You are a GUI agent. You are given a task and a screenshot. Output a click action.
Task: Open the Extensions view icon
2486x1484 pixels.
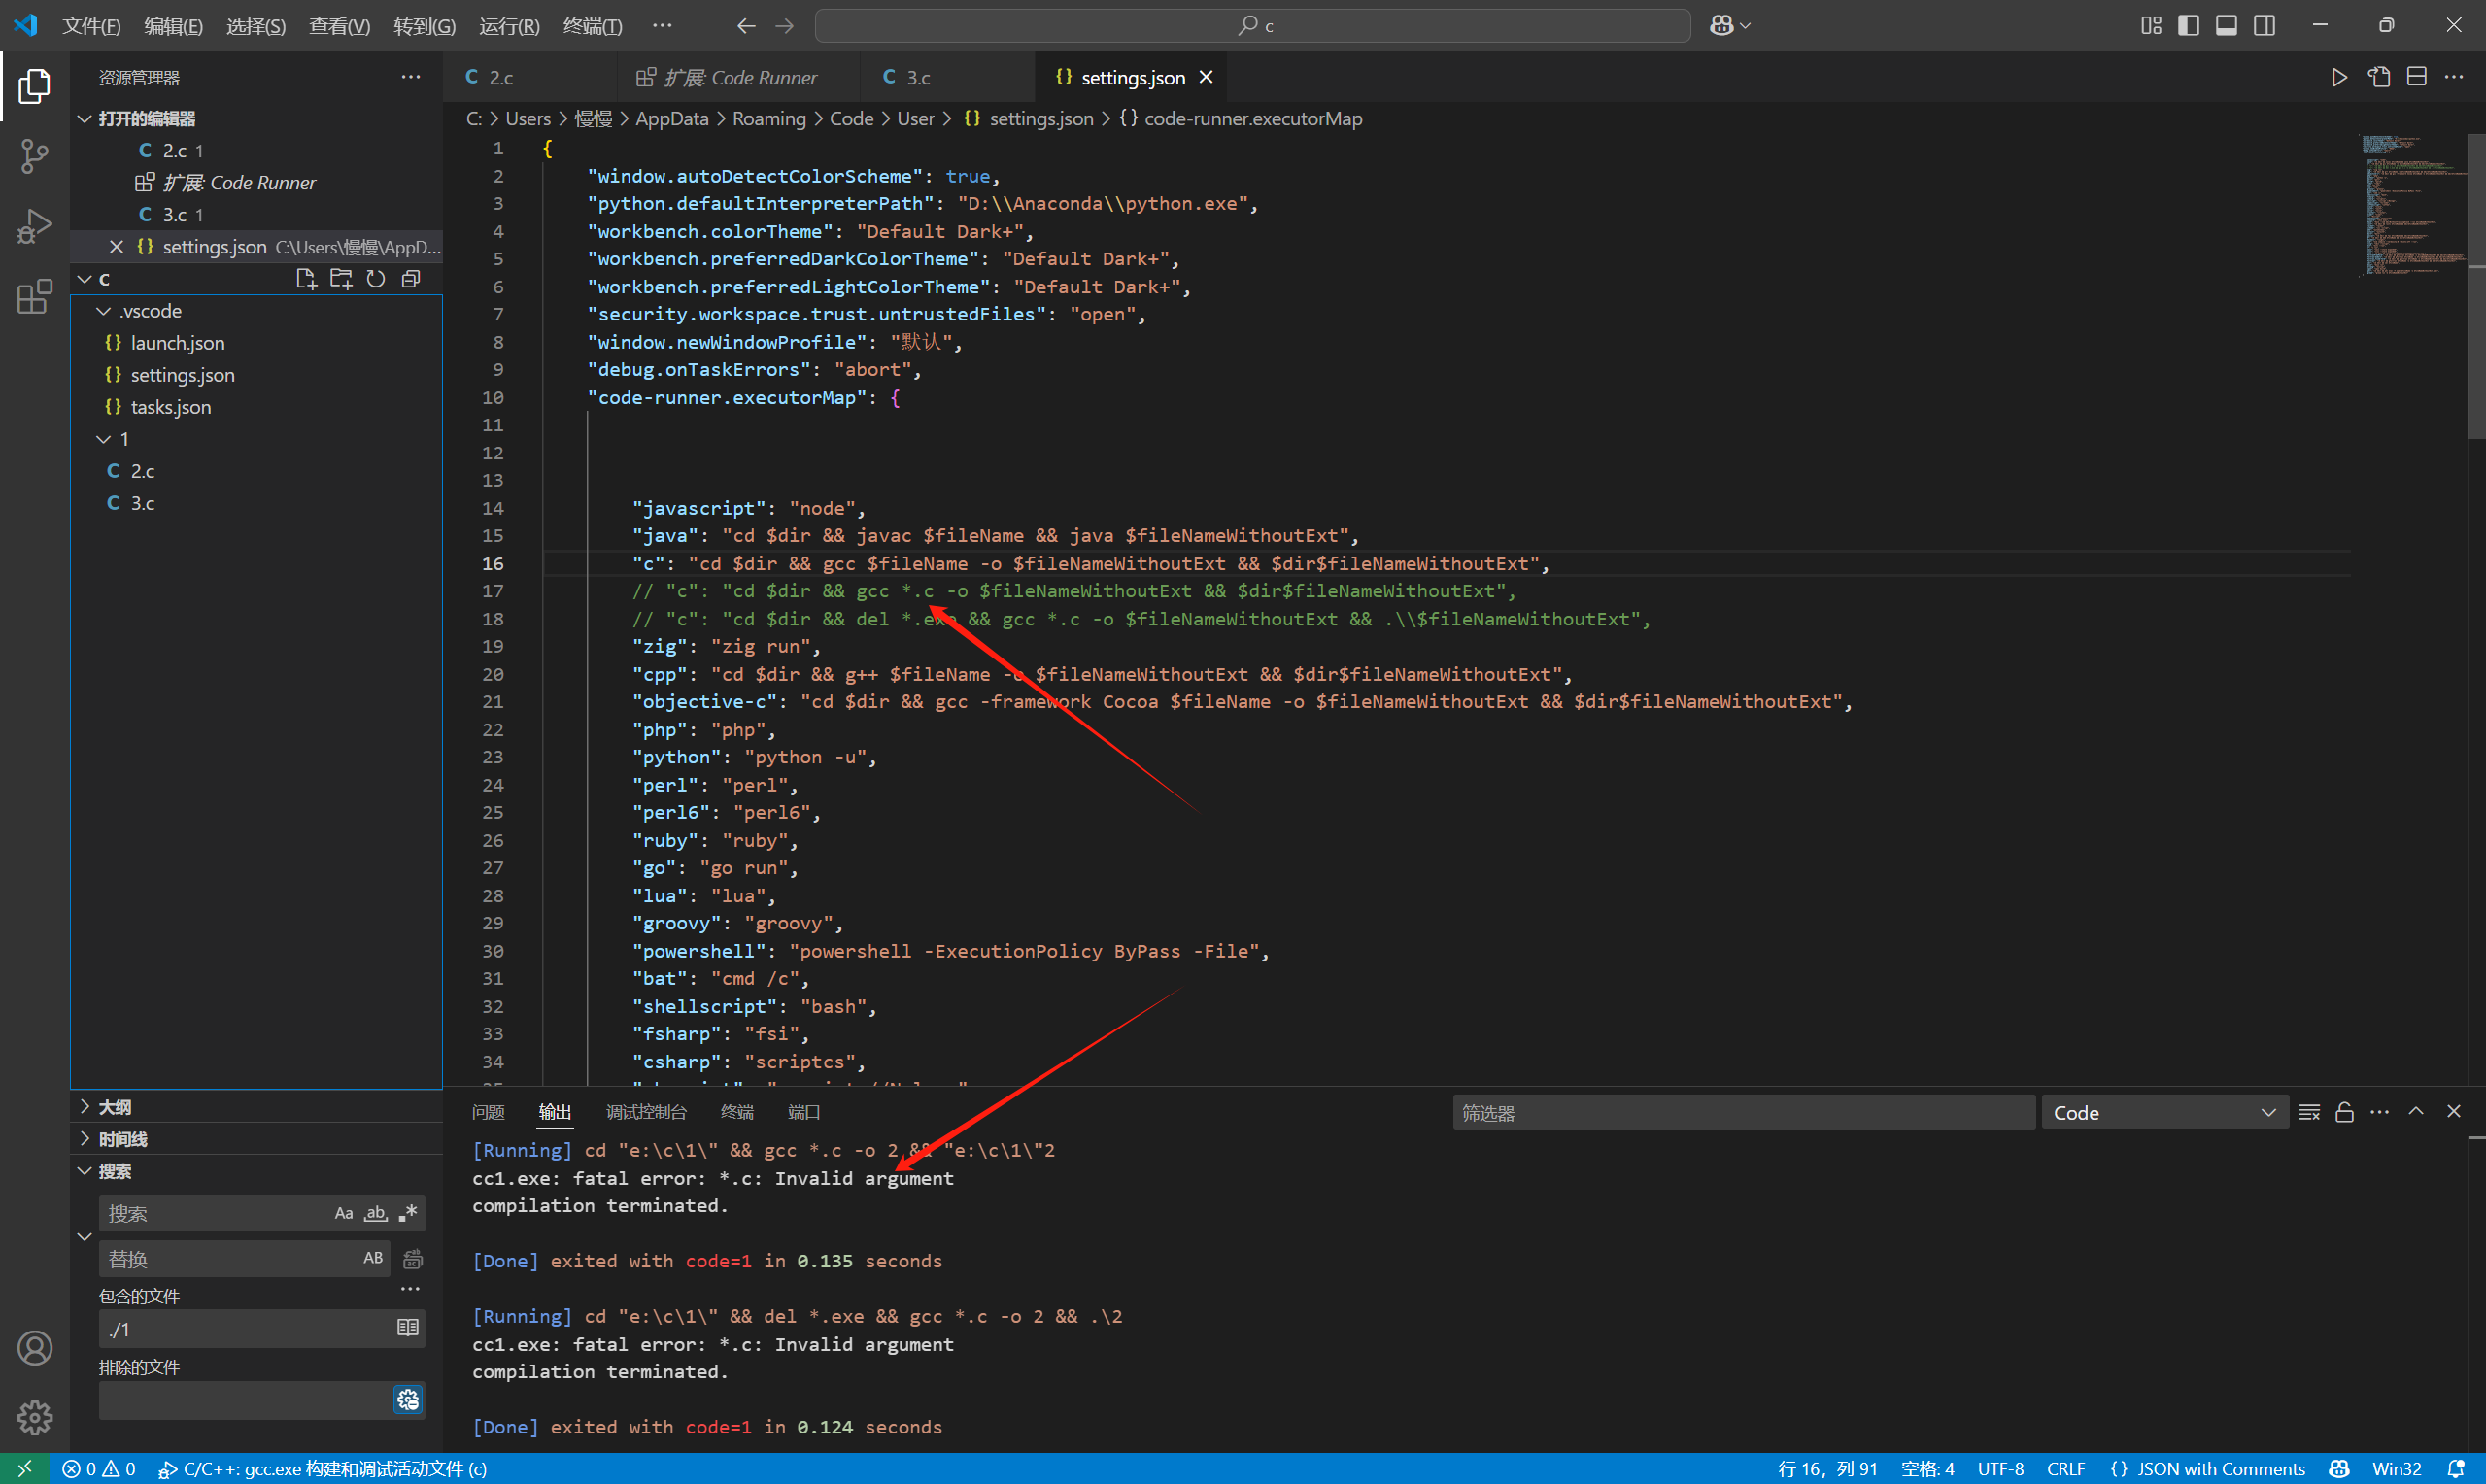34,297
